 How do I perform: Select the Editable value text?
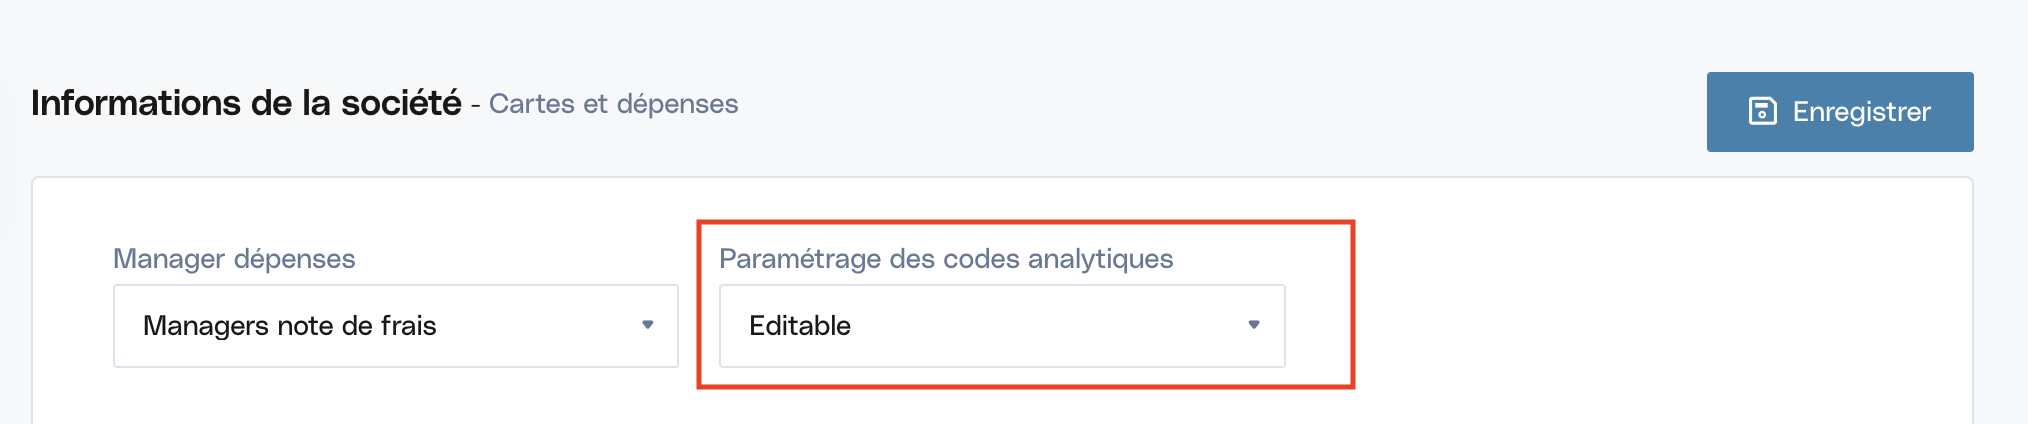click(x=800, y=326)
